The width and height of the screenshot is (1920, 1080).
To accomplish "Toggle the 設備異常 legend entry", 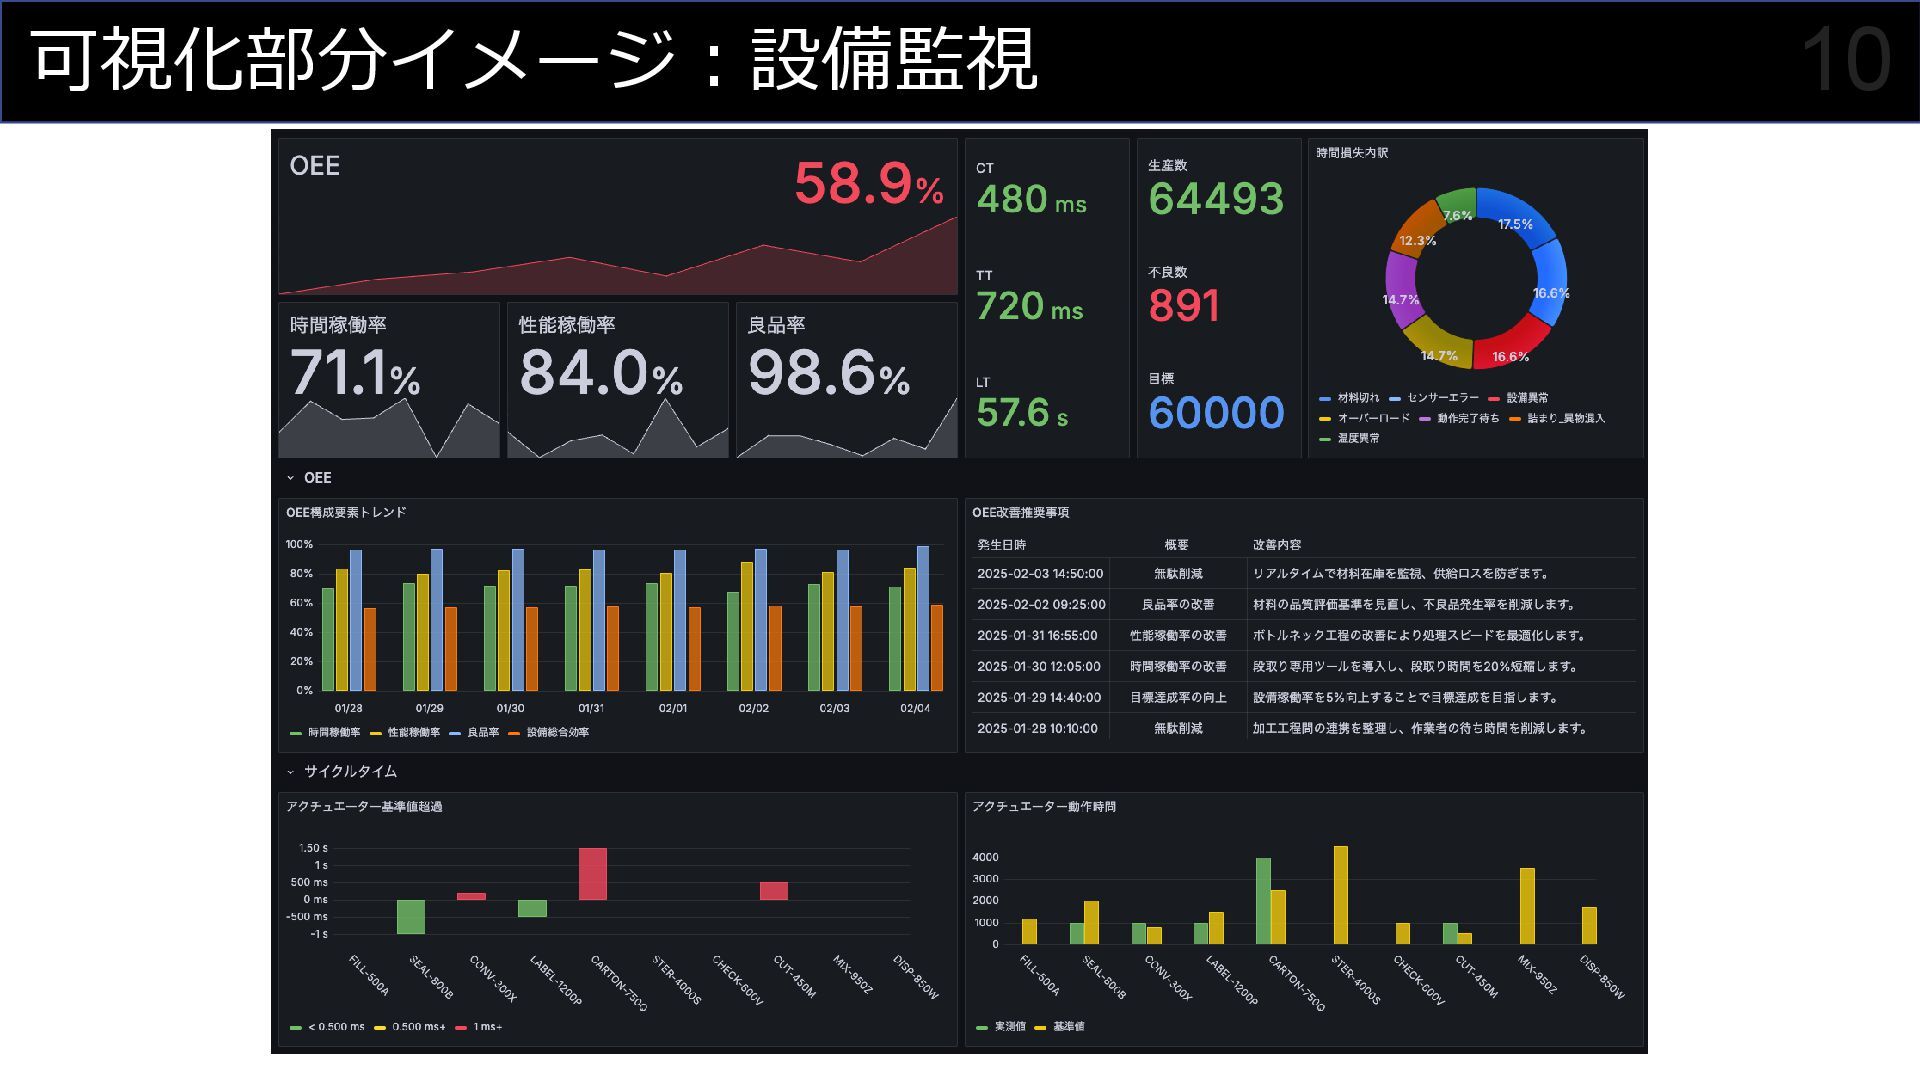I will [x=1526, y=398].
